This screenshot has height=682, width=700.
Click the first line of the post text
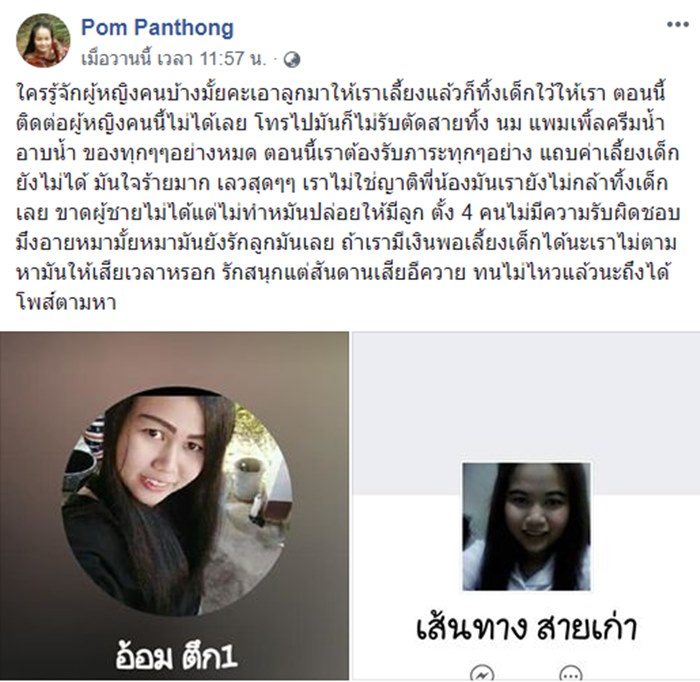point(341,93)
